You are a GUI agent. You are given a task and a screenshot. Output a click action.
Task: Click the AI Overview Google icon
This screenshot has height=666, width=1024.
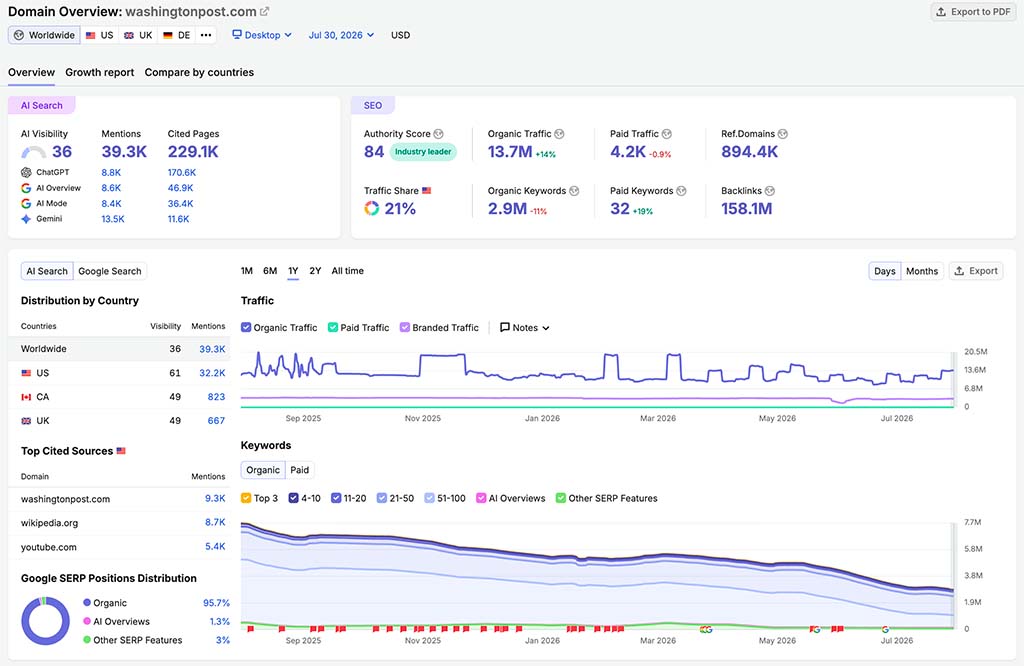pos(26,188)
